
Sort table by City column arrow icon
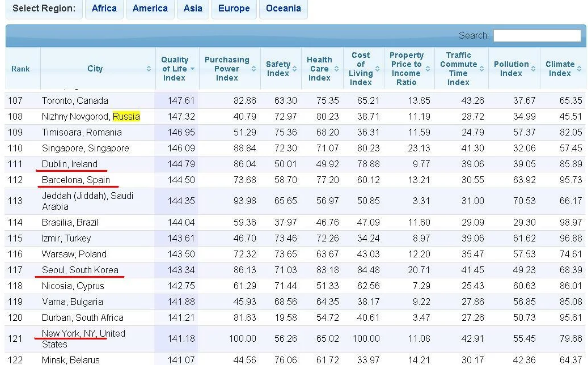149,69
